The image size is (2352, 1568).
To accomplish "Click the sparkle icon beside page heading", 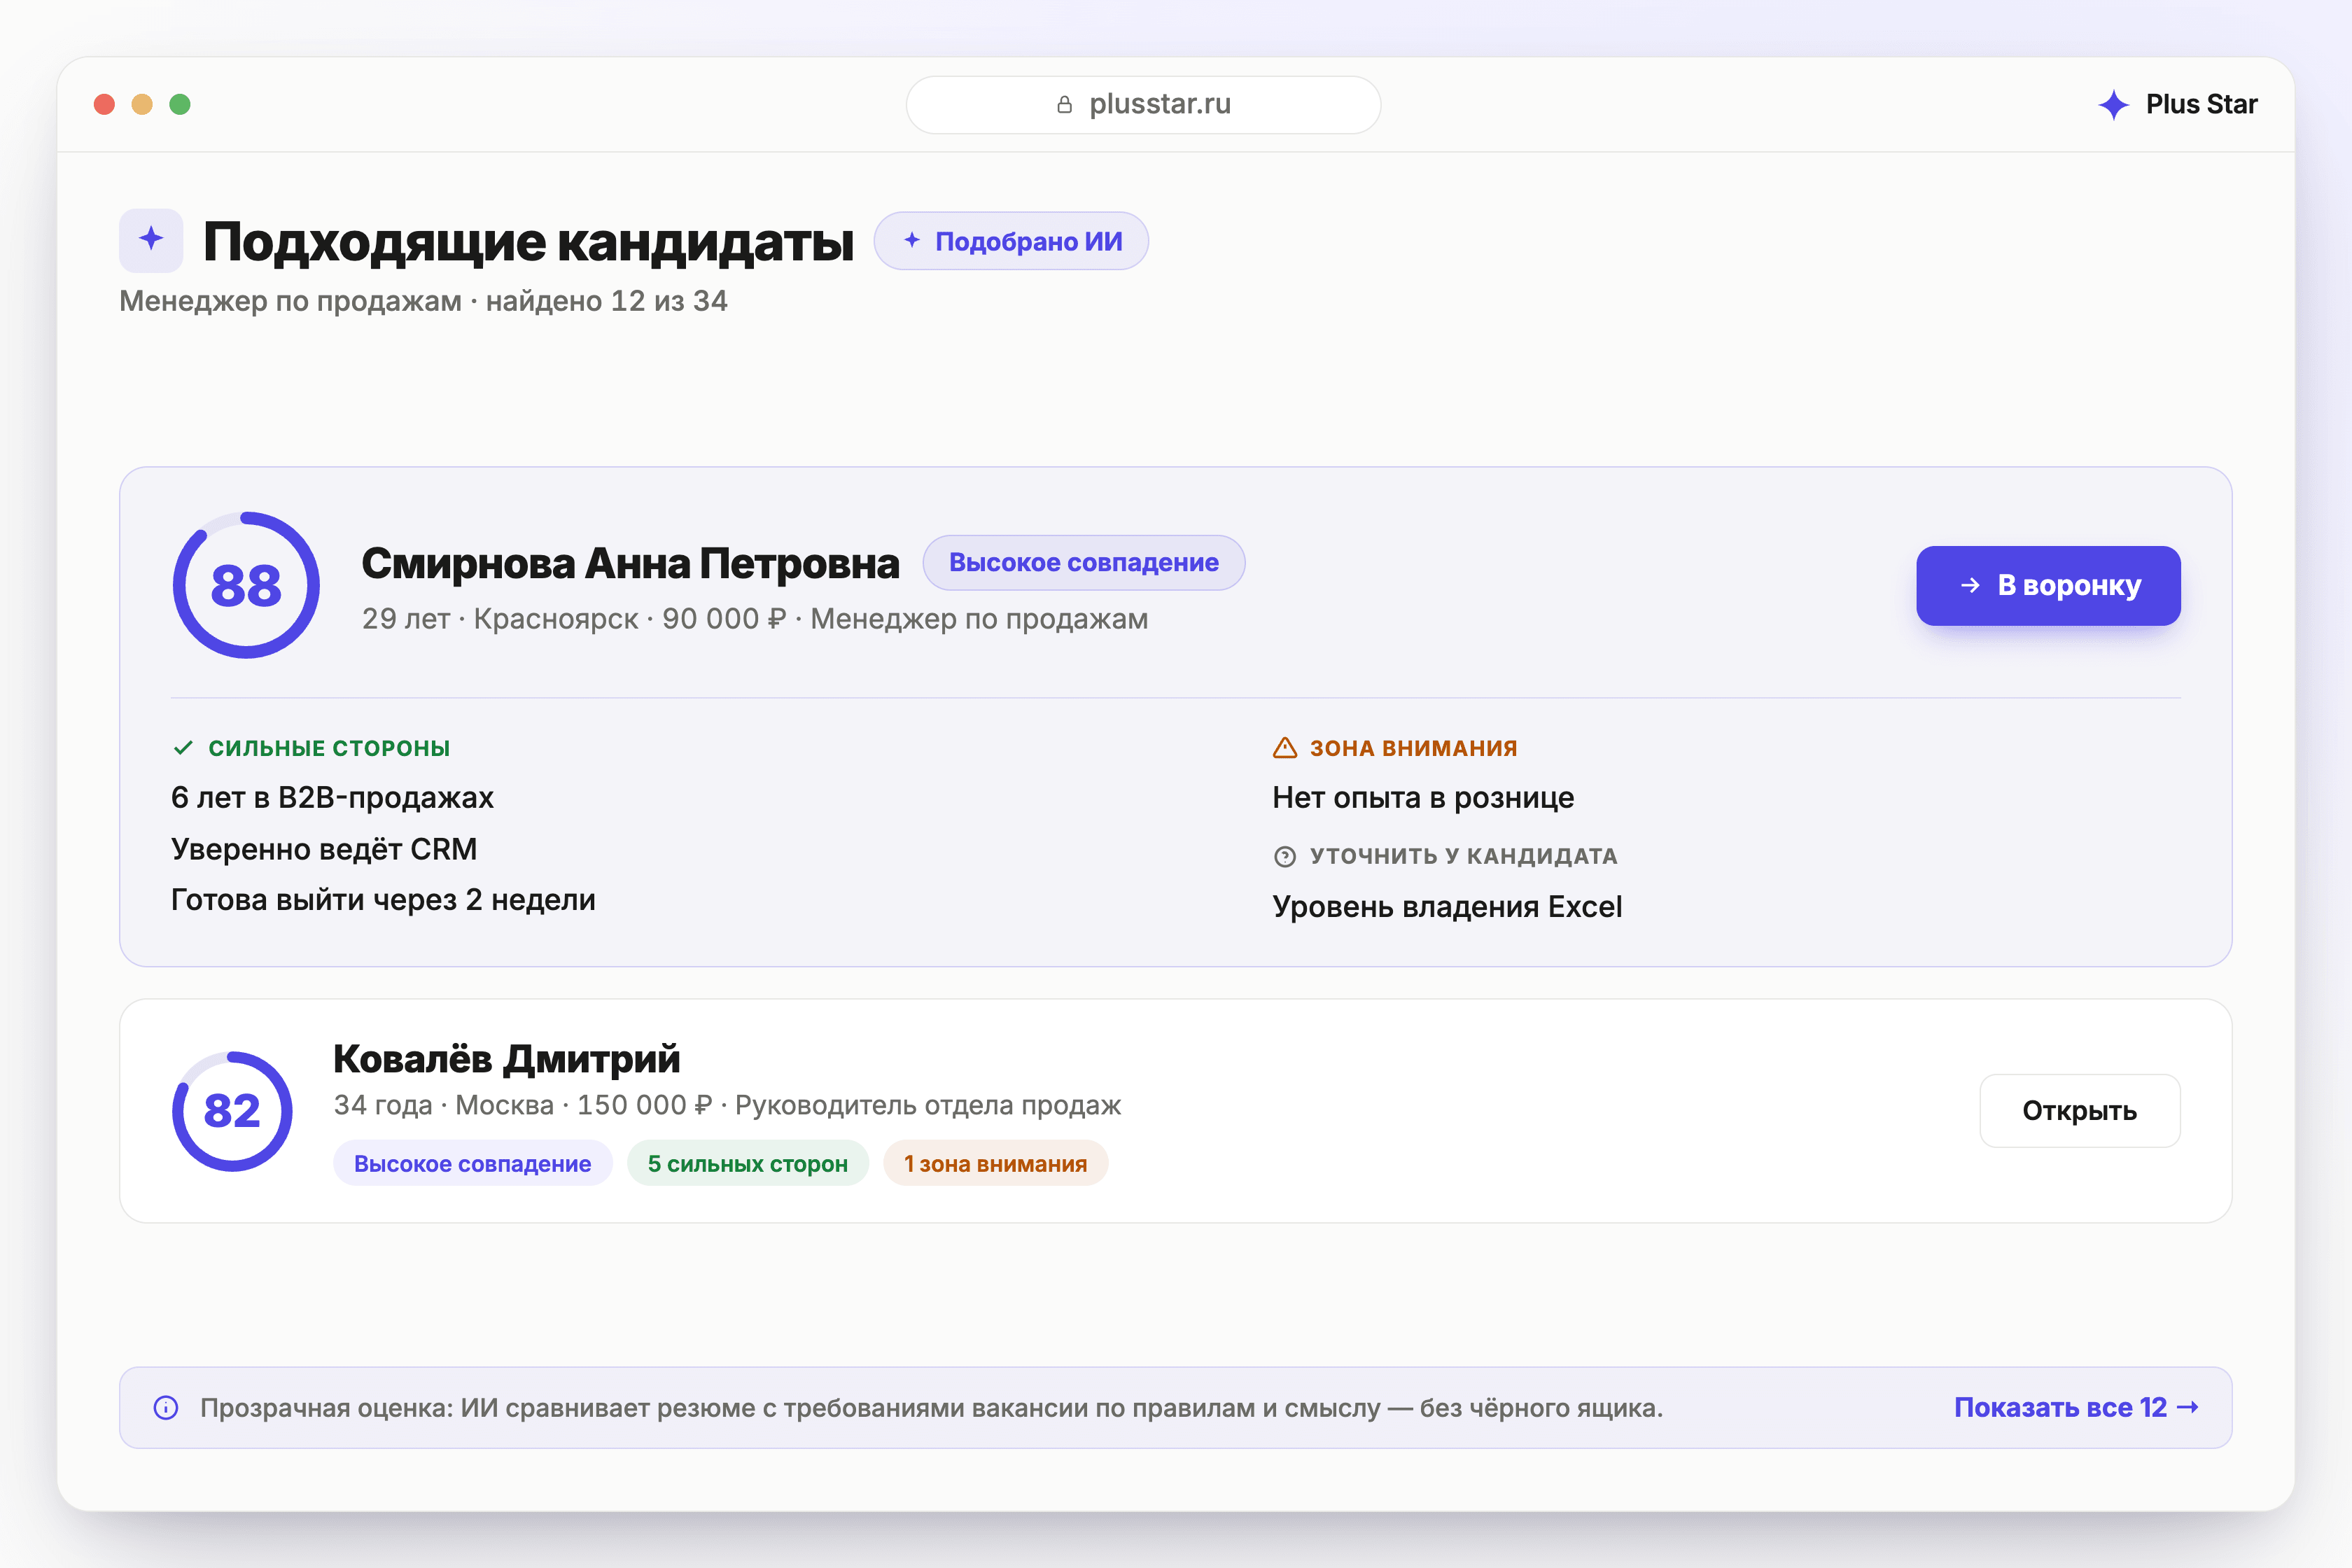I will 151,240.
